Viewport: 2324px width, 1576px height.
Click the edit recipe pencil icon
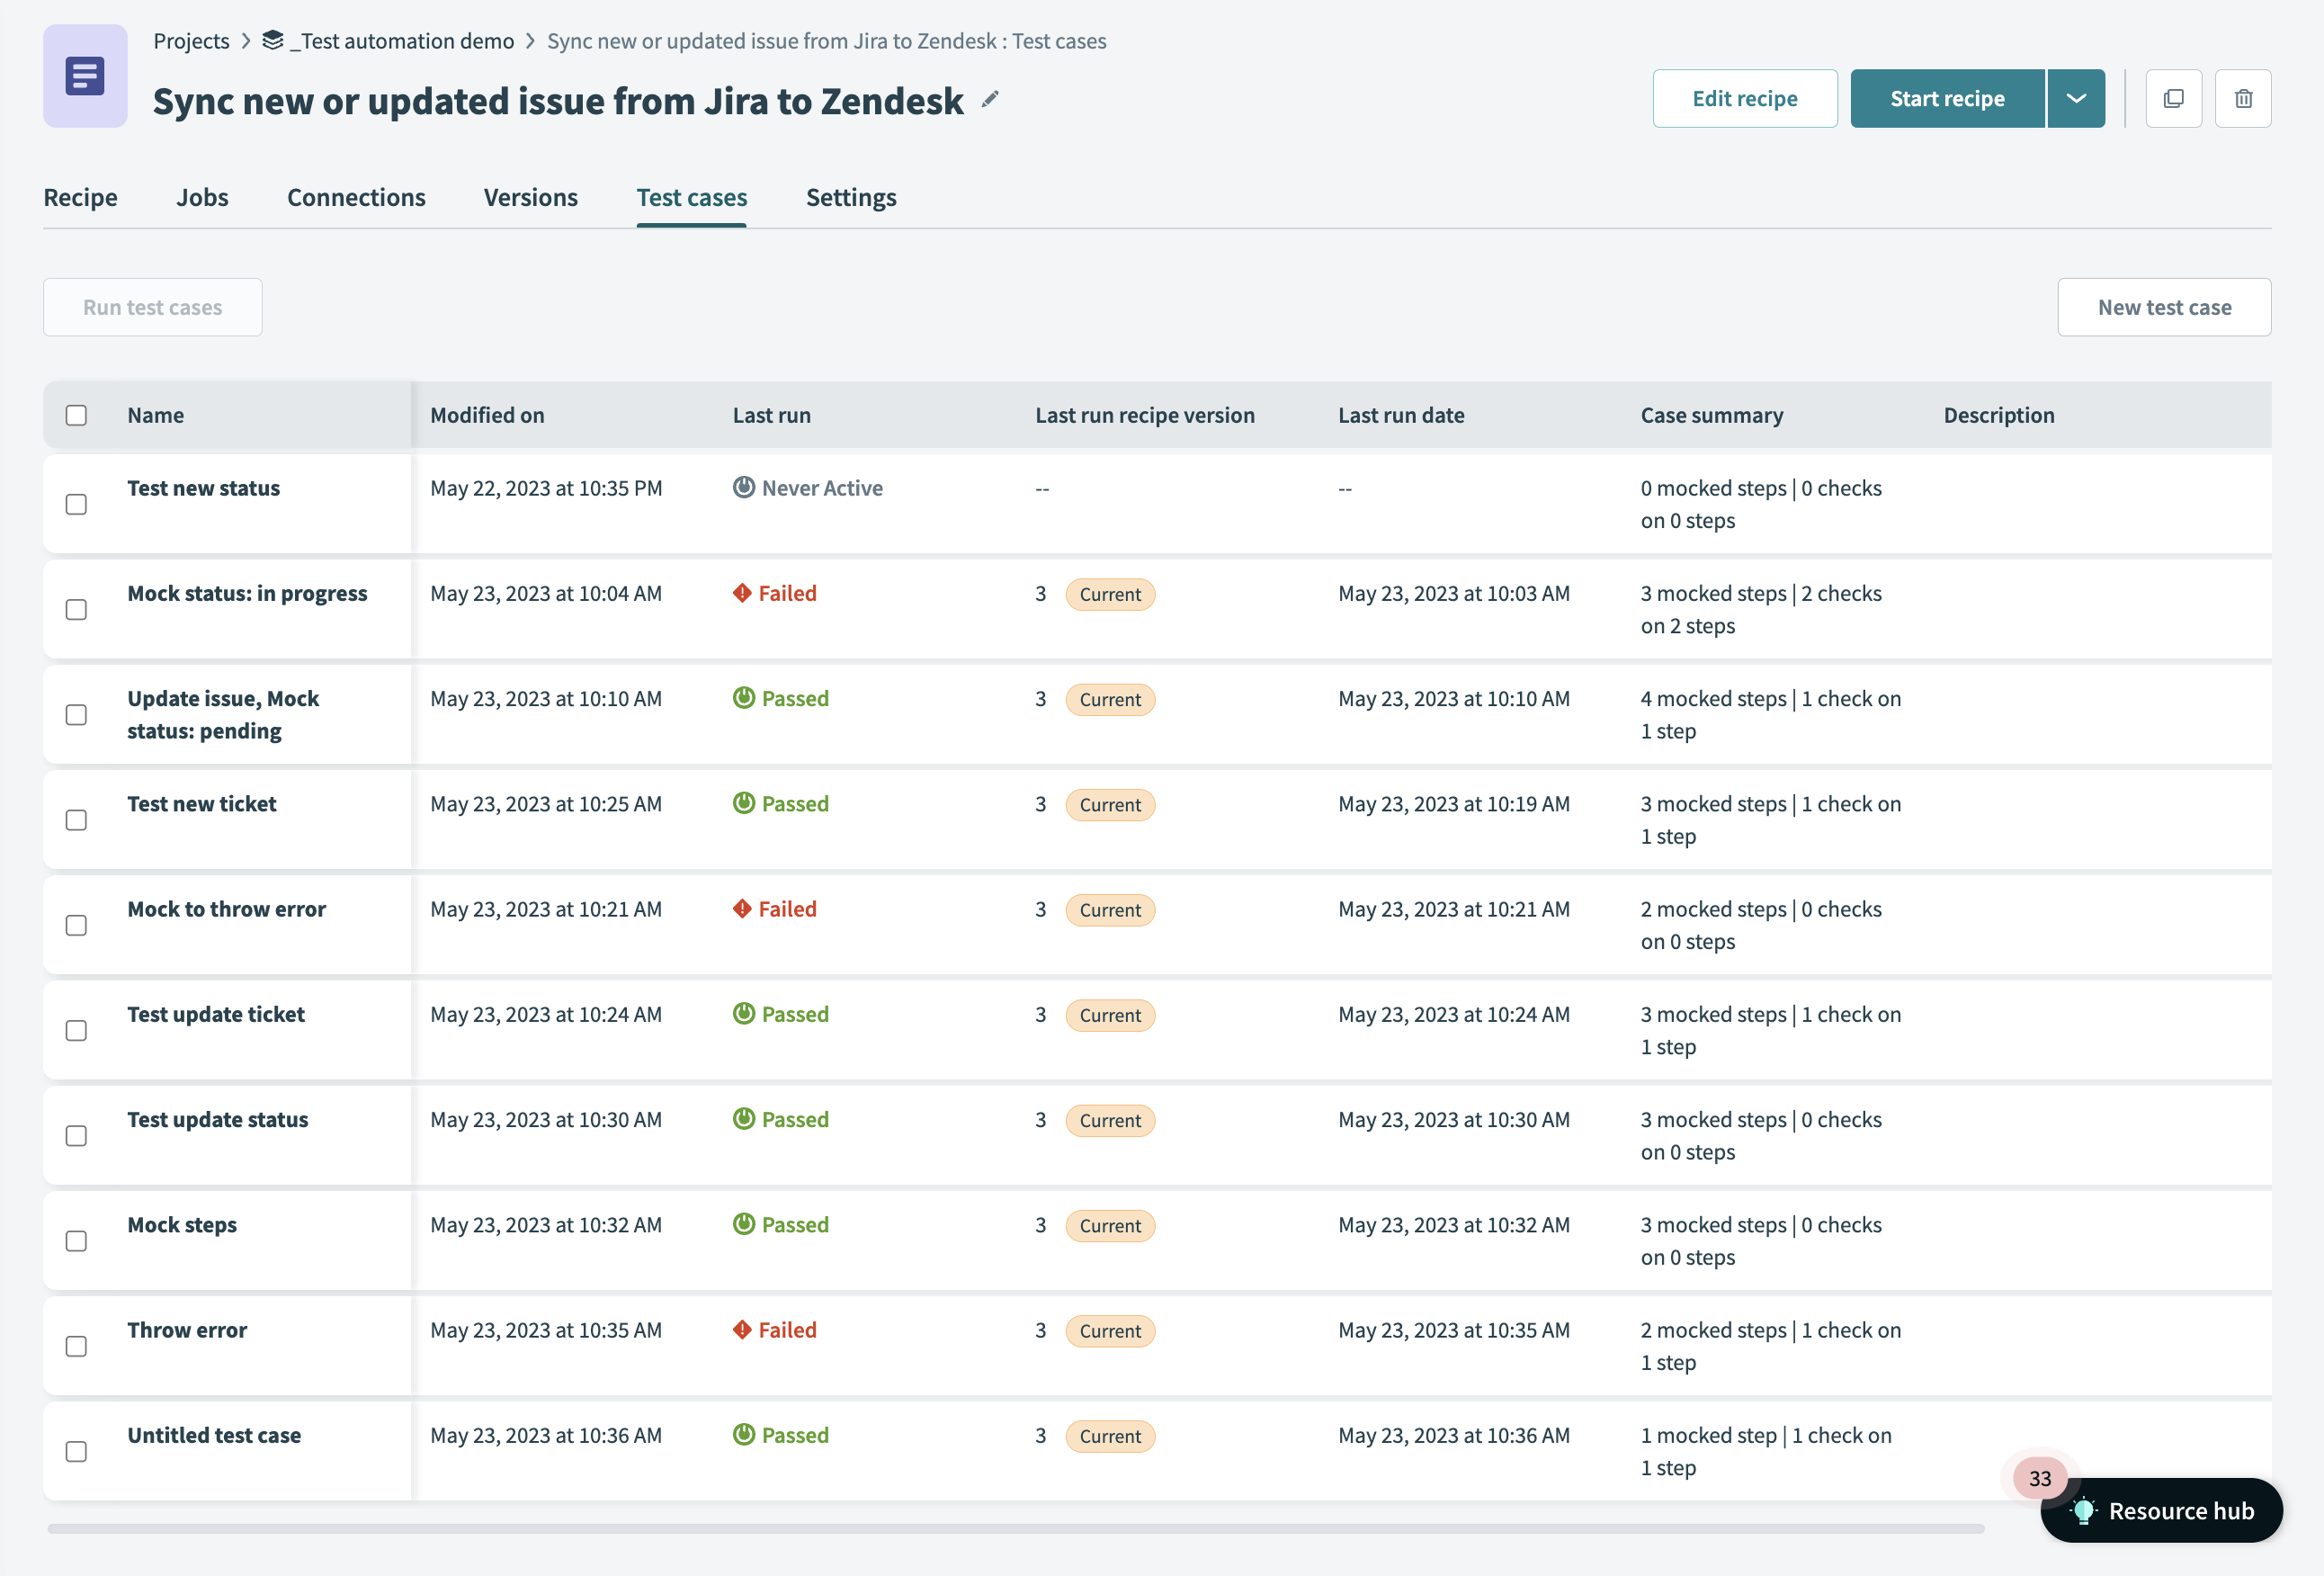[991, 100]
